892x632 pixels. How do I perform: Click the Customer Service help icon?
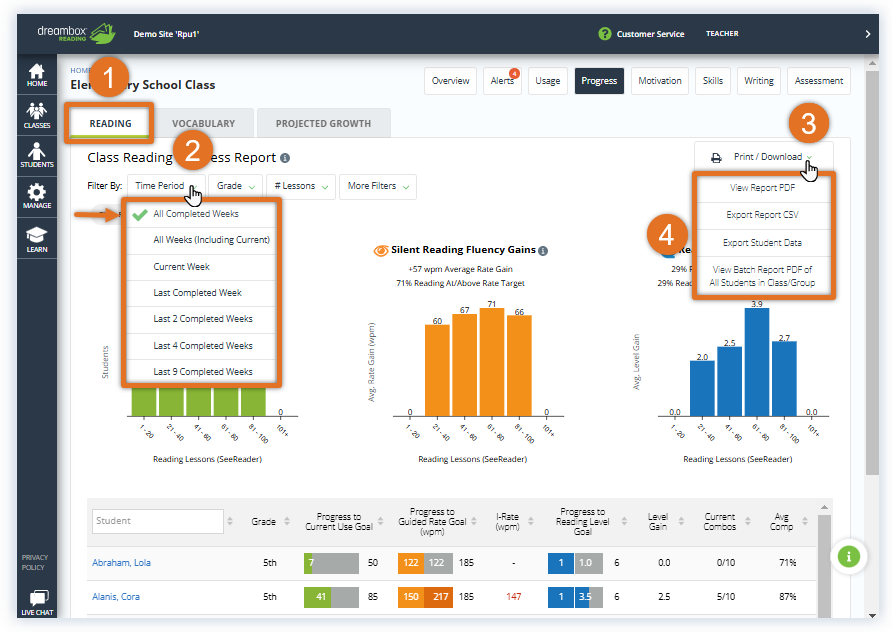click(605, 33)
